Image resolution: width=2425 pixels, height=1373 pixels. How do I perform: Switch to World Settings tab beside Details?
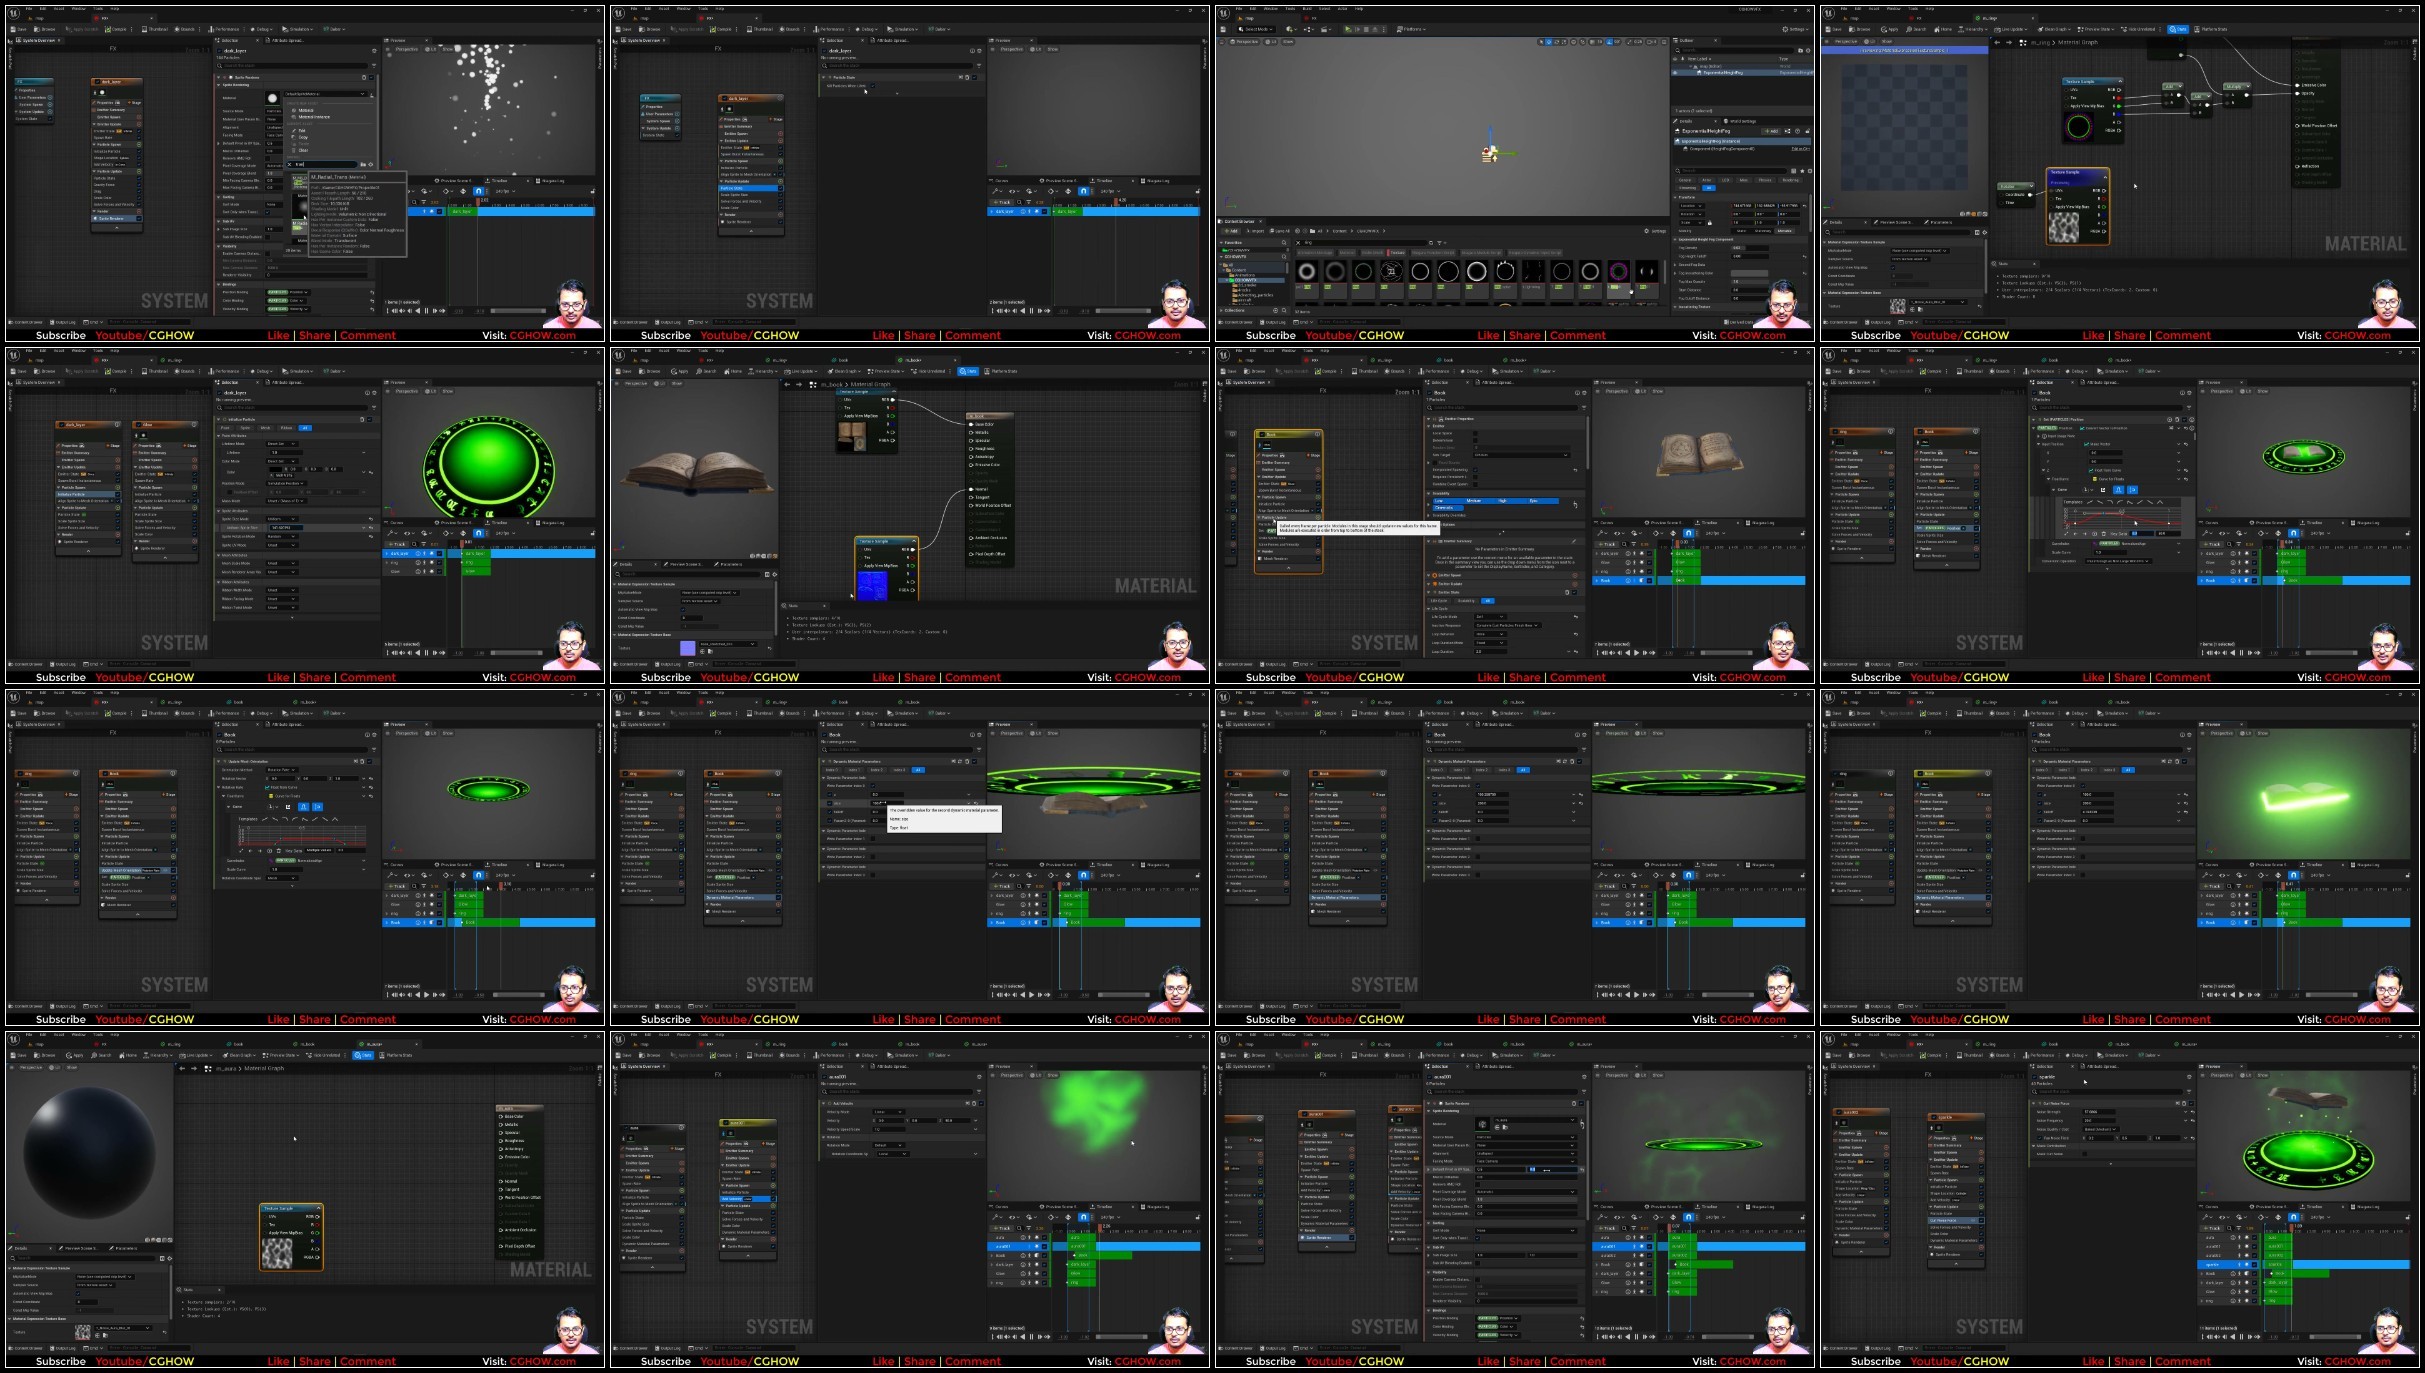pyautogui.click(x=1743, y=121)
